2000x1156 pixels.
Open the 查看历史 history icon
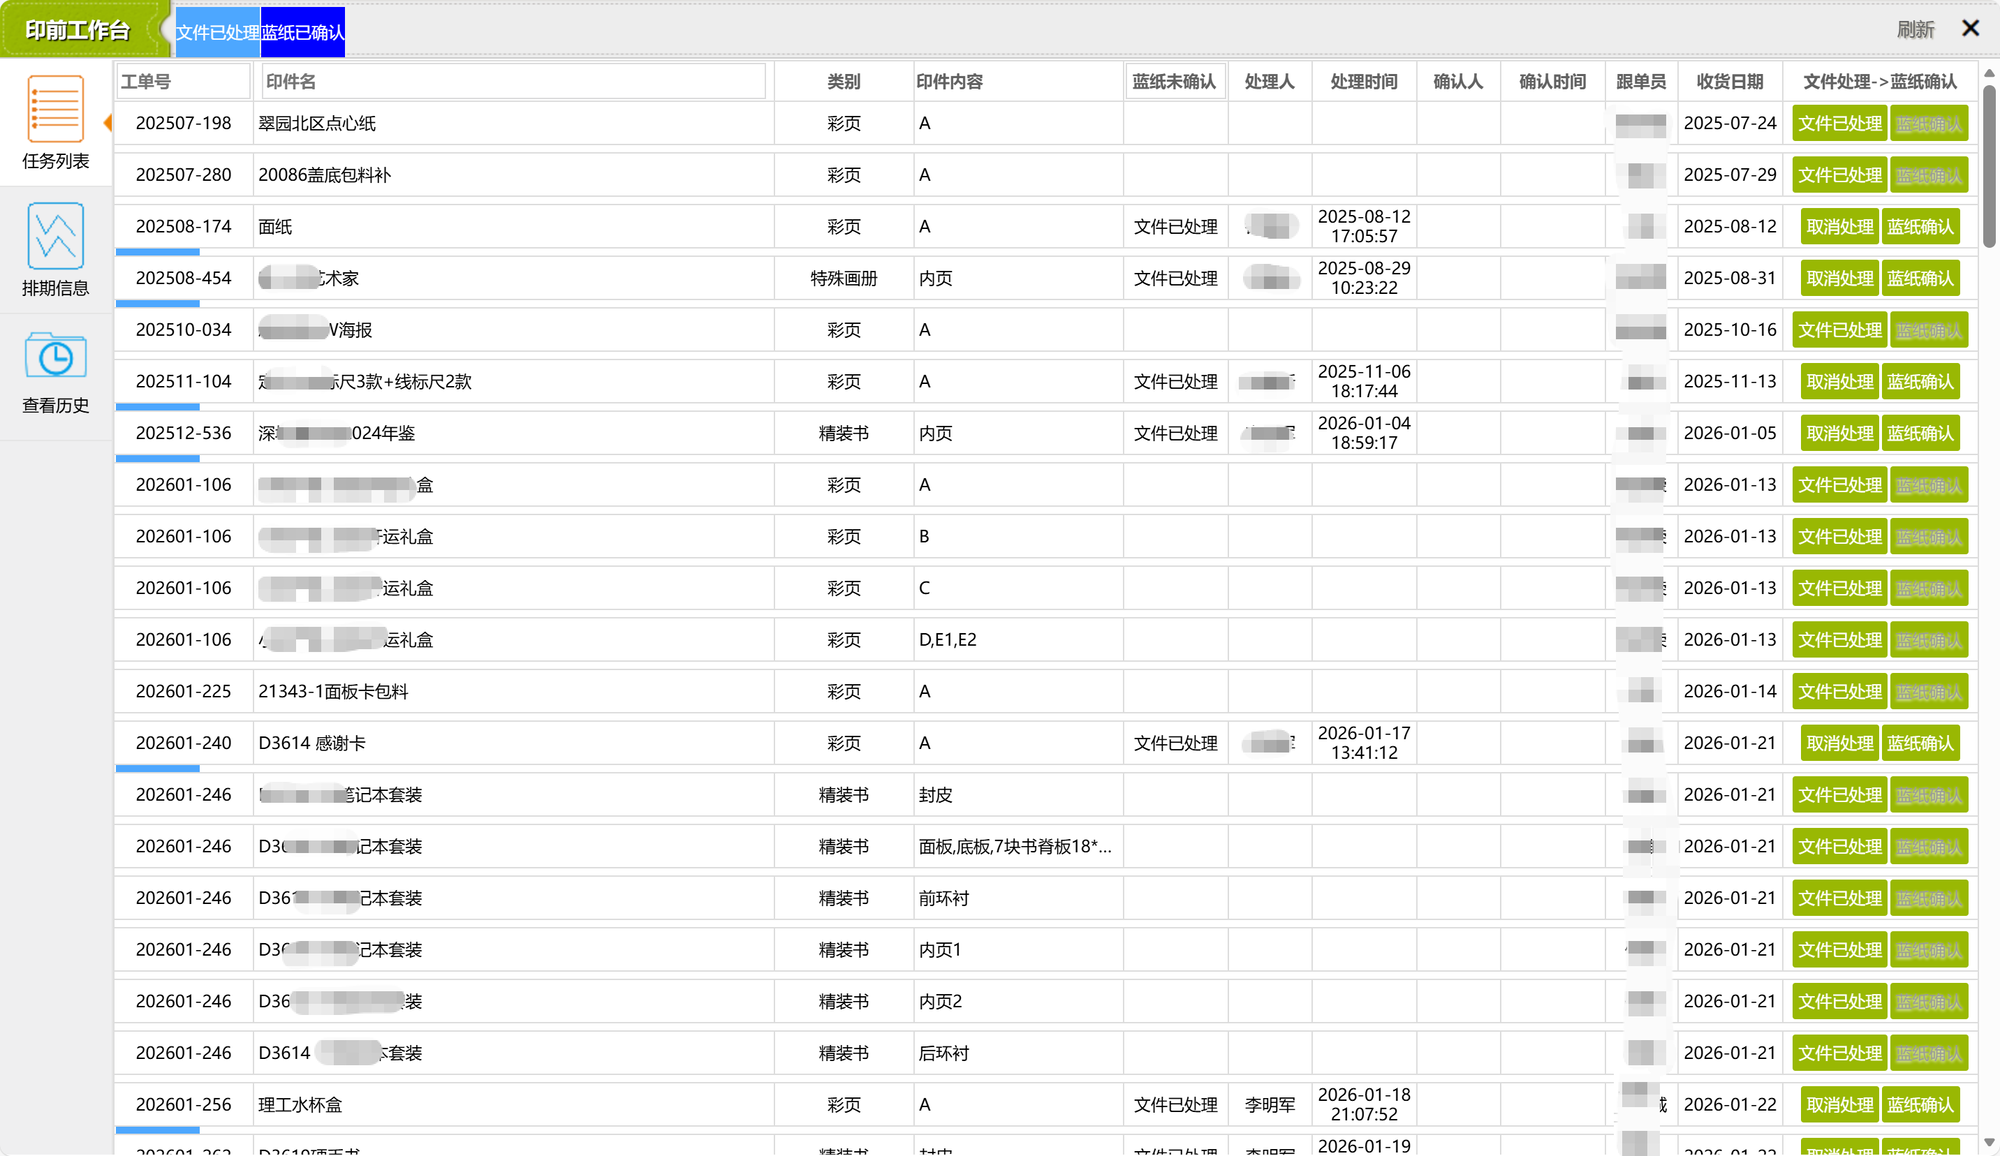(x=55, y=356)
